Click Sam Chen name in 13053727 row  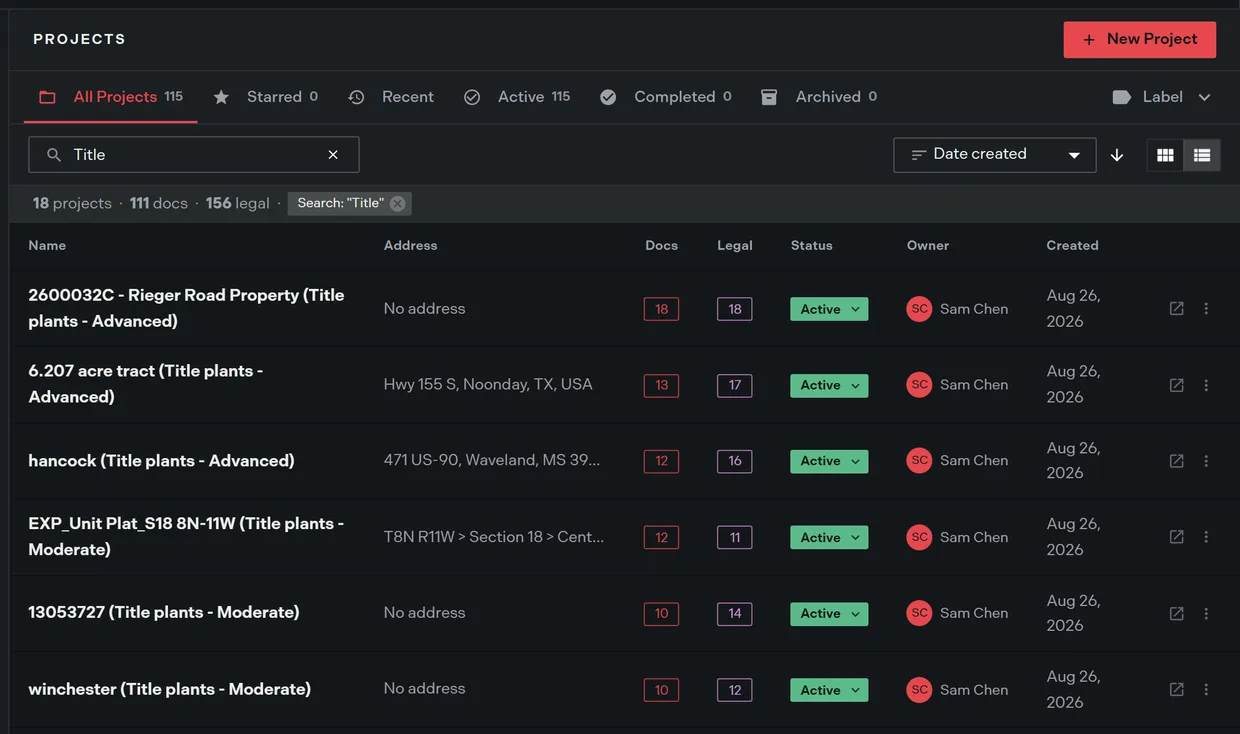pos(974,613)
